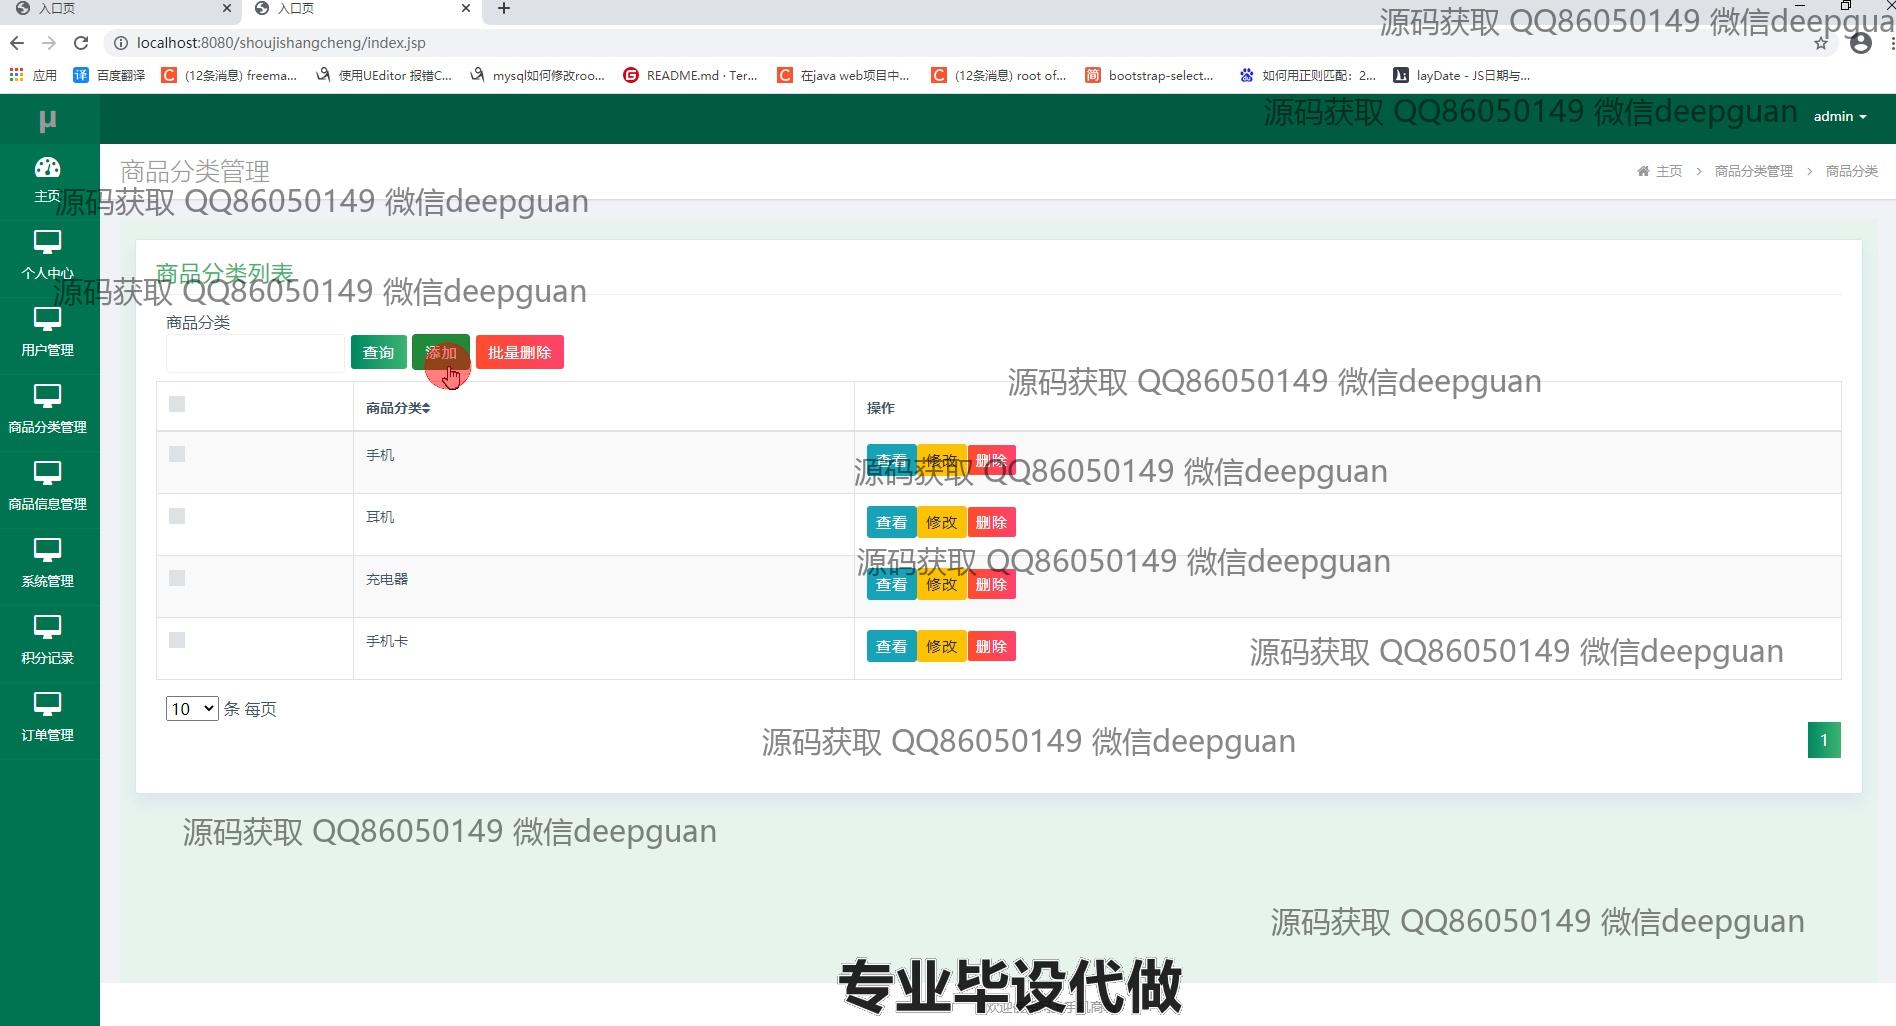Focus the 商品分类 search input field
1896x1026 pixels.
[x=255, y=353]
